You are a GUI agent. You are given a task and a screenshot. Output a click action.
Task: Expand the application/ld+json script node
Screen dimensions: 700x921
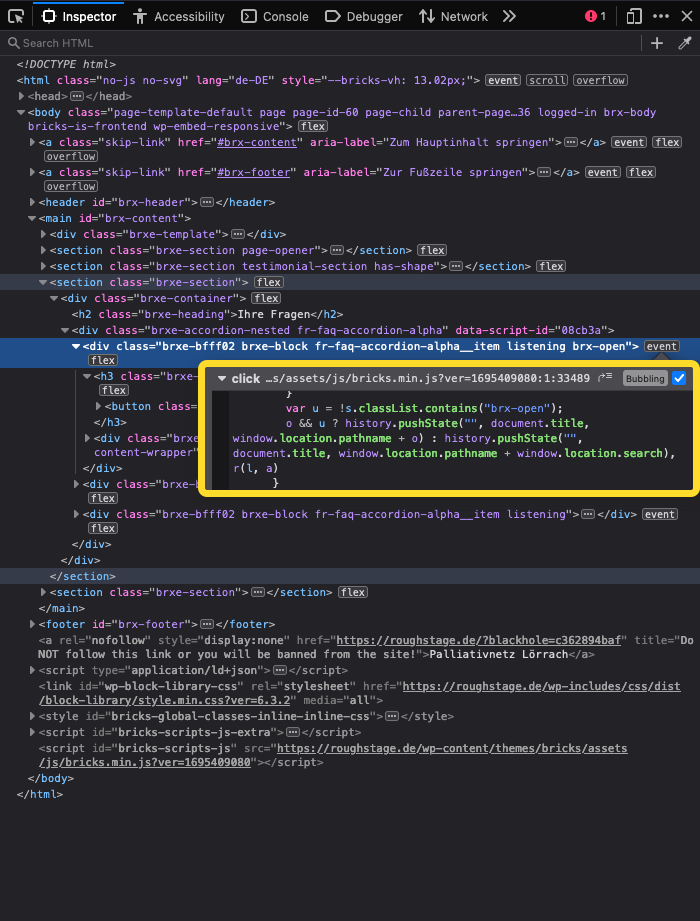click(33, 670)
